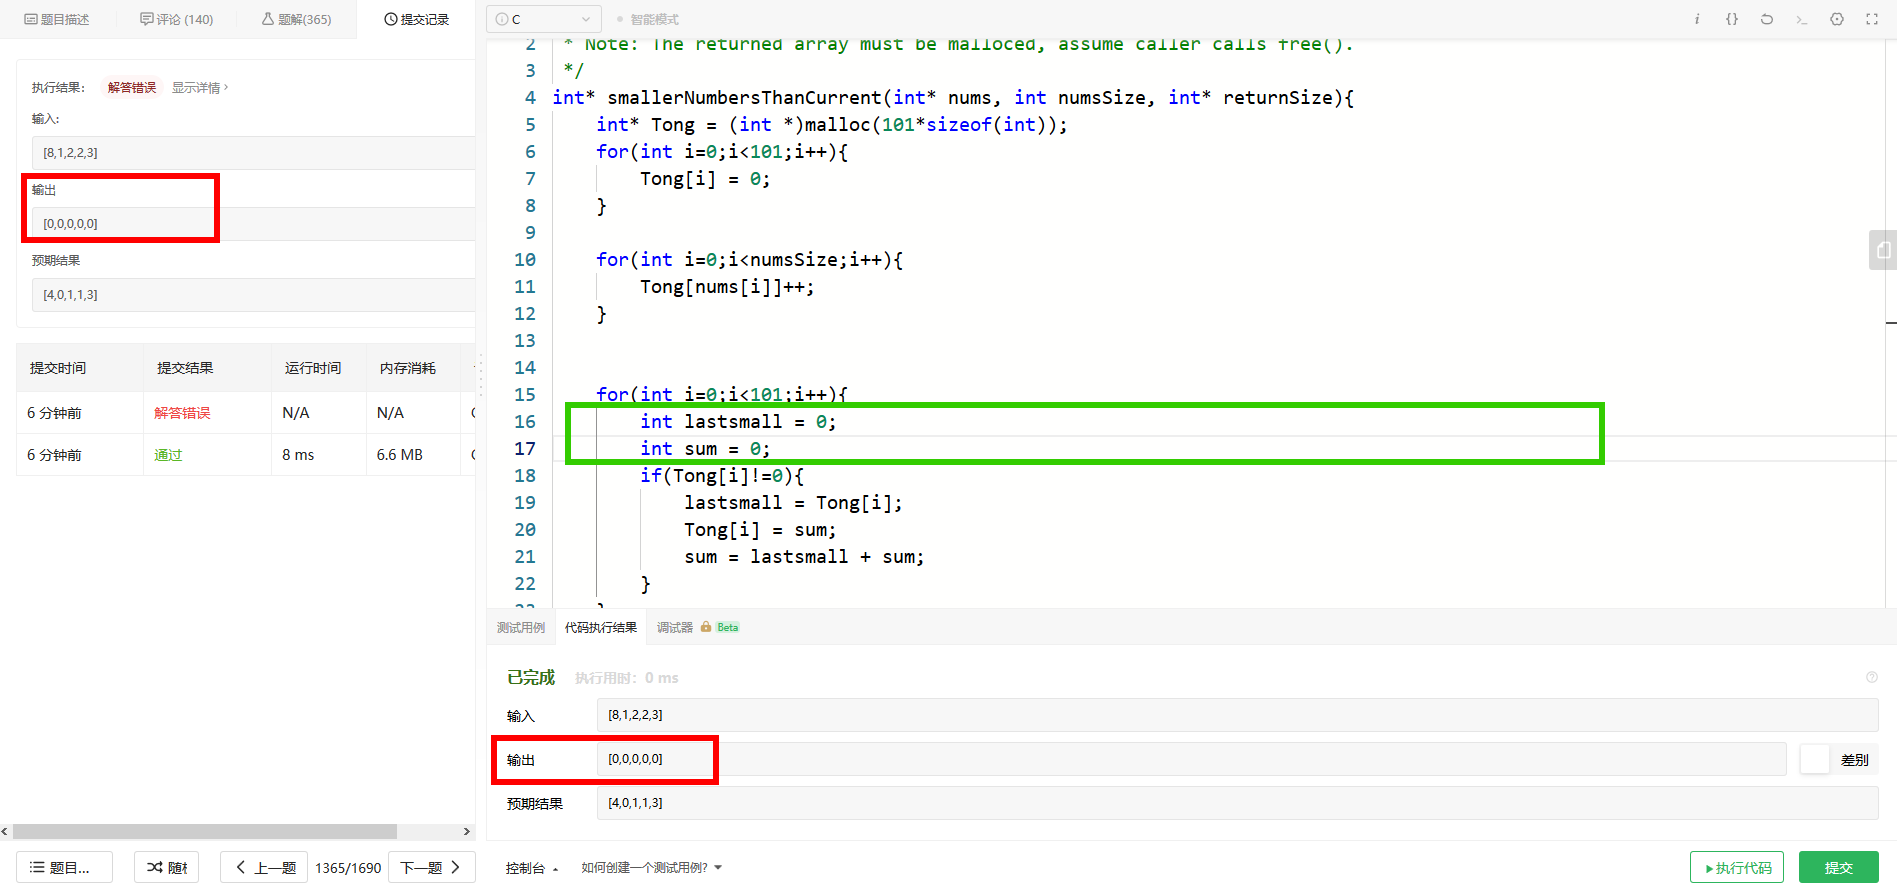Open the 题目 problem list button
Screen dimensions: 1897x889
[64, 867]
